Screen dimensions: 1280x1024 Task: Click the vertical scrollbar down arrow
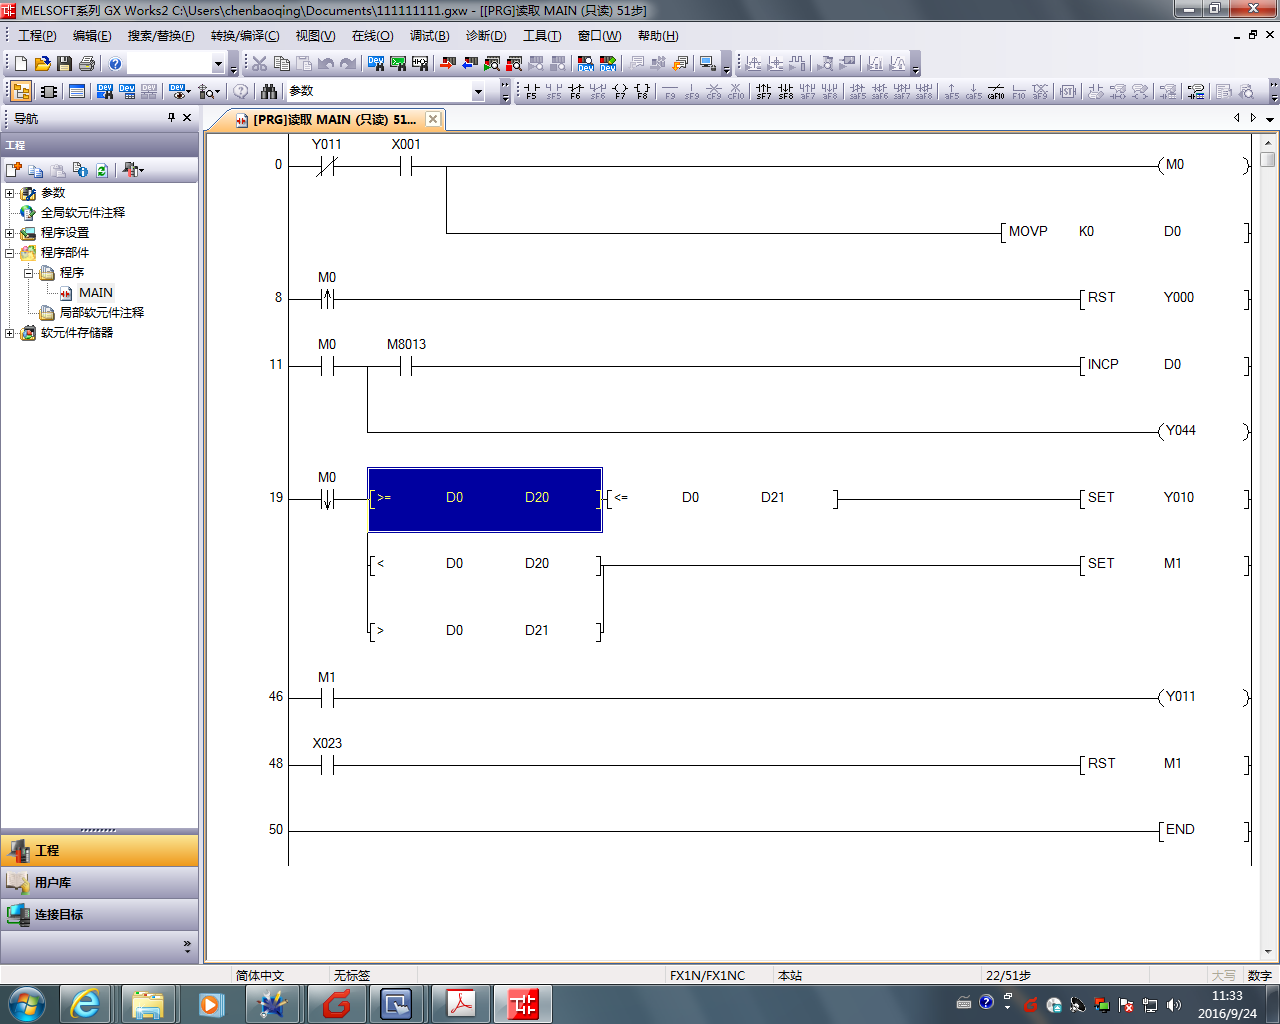(1268, 952)
